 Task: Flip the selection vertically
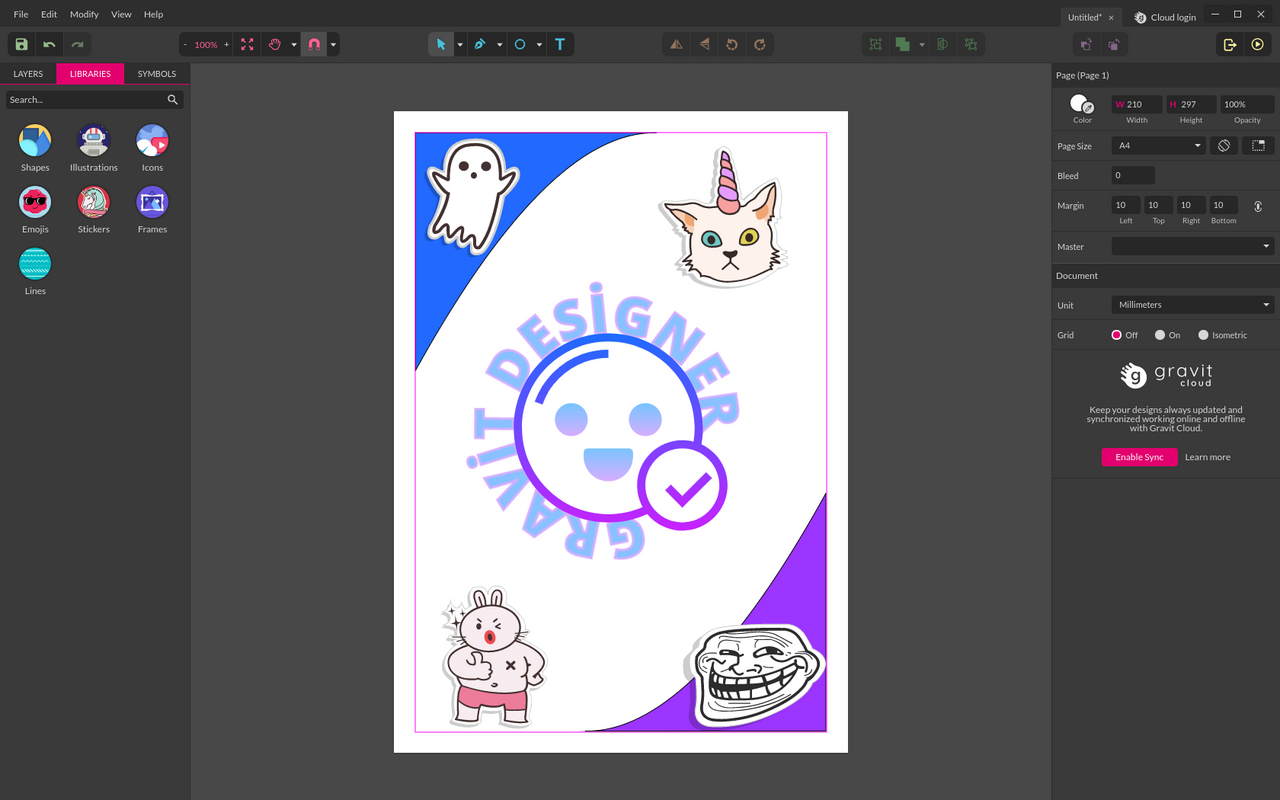pyautogui.click(x=705, y=45)
